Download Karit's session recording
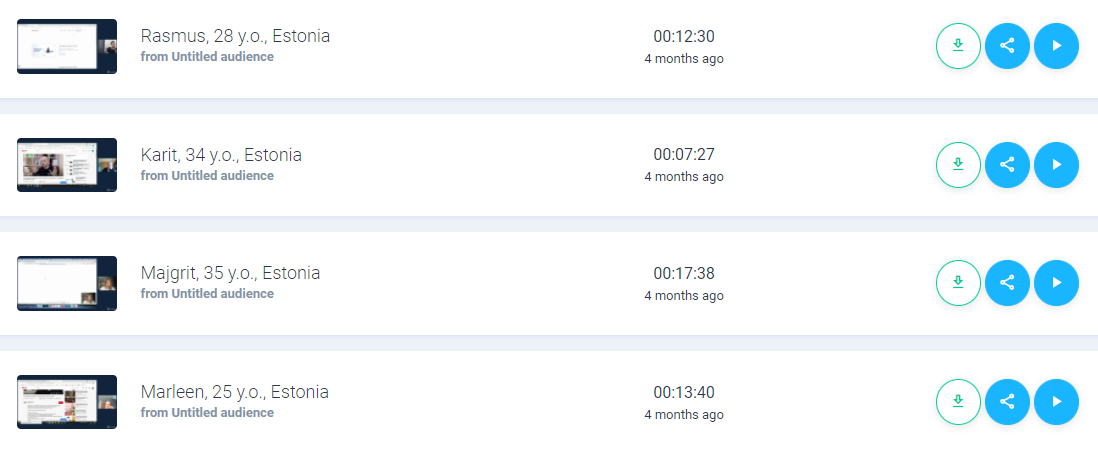 [x=958, y=165]
